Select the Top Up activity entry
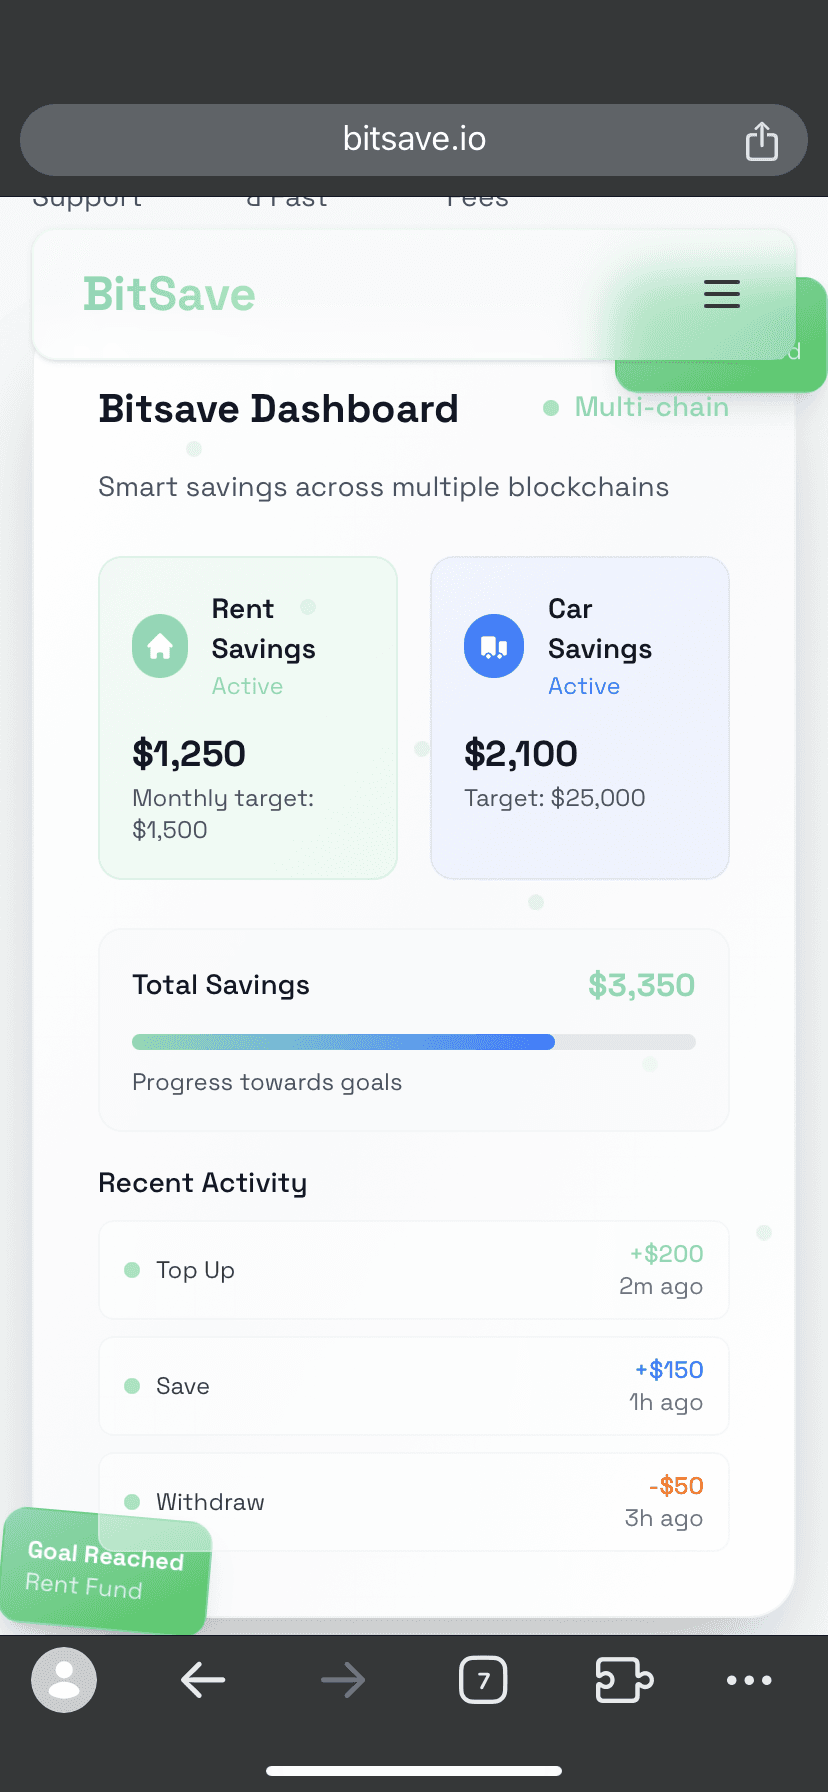 coord(414,1270)
